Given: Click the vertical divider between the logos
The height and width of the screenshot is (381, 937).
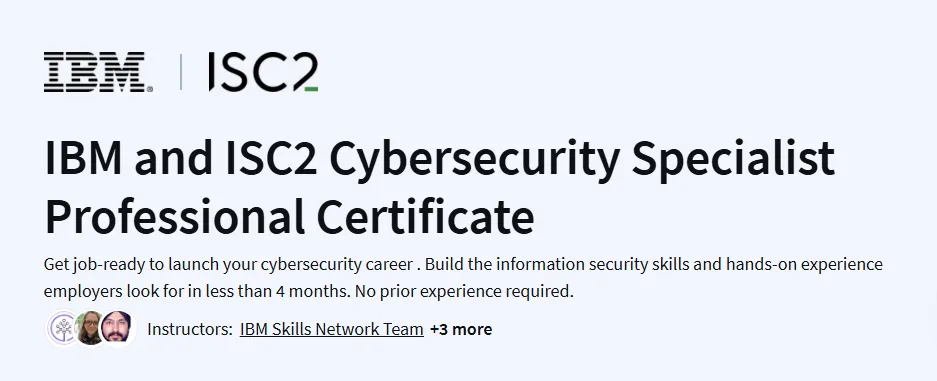Looking at the screenshot, I should [181, 72].
